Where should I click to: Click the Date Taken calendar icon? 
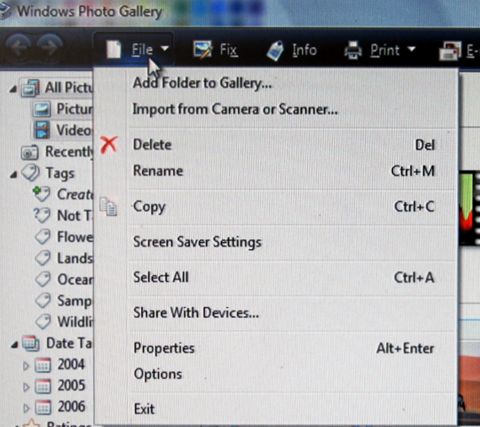31,343
